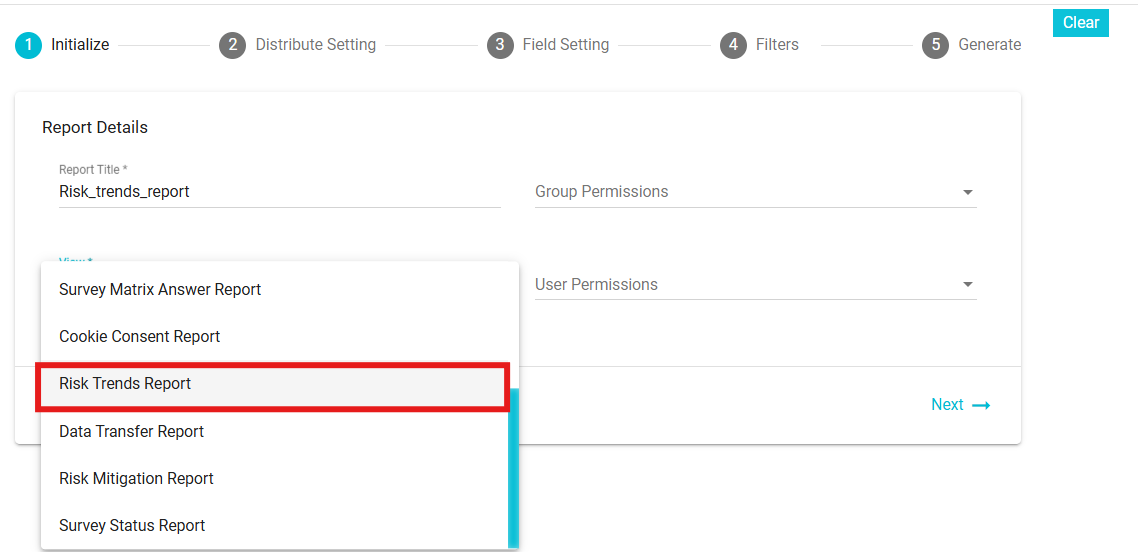Go to Distribute Setting step label

[x=316, y=45]
